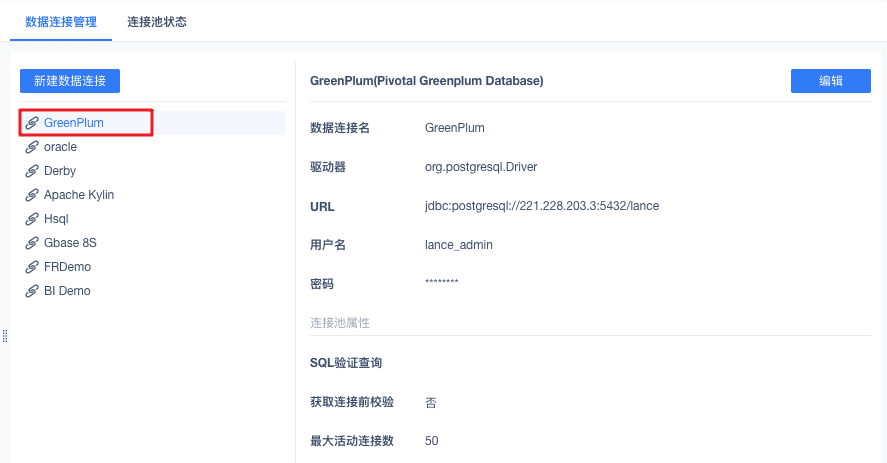Open the FRDemo connection entry
This screenshot has width=887, height=463.
(x=67, y=267)
